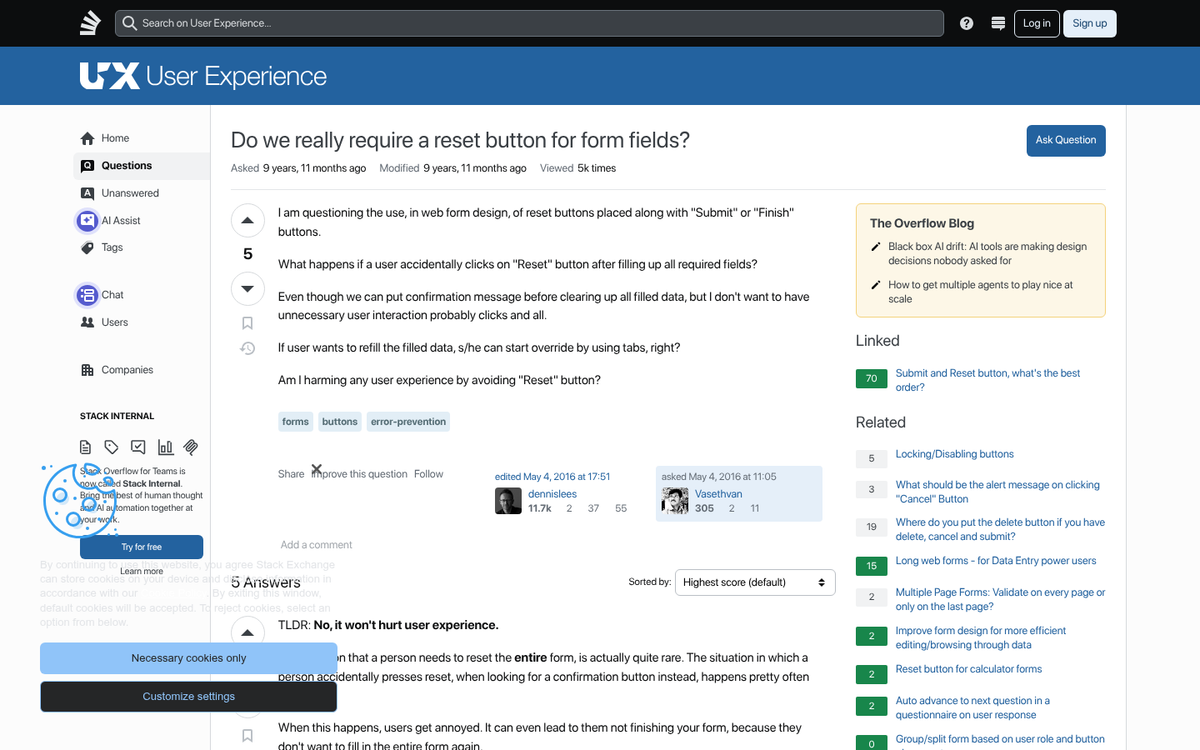This screenshot has height=750, width=1200.
Task: Accept Necessary cookies only
Action: pos(188,658)
